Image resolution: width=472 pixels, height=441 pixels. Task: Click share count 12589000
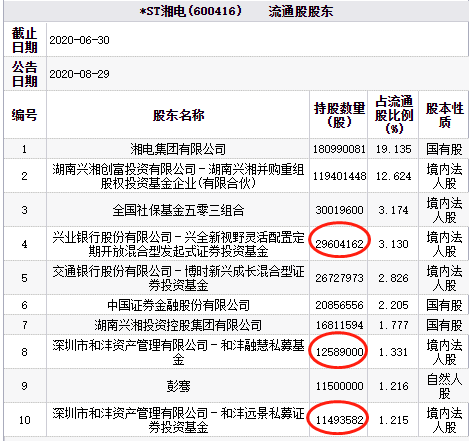click(x=339, y=352)
